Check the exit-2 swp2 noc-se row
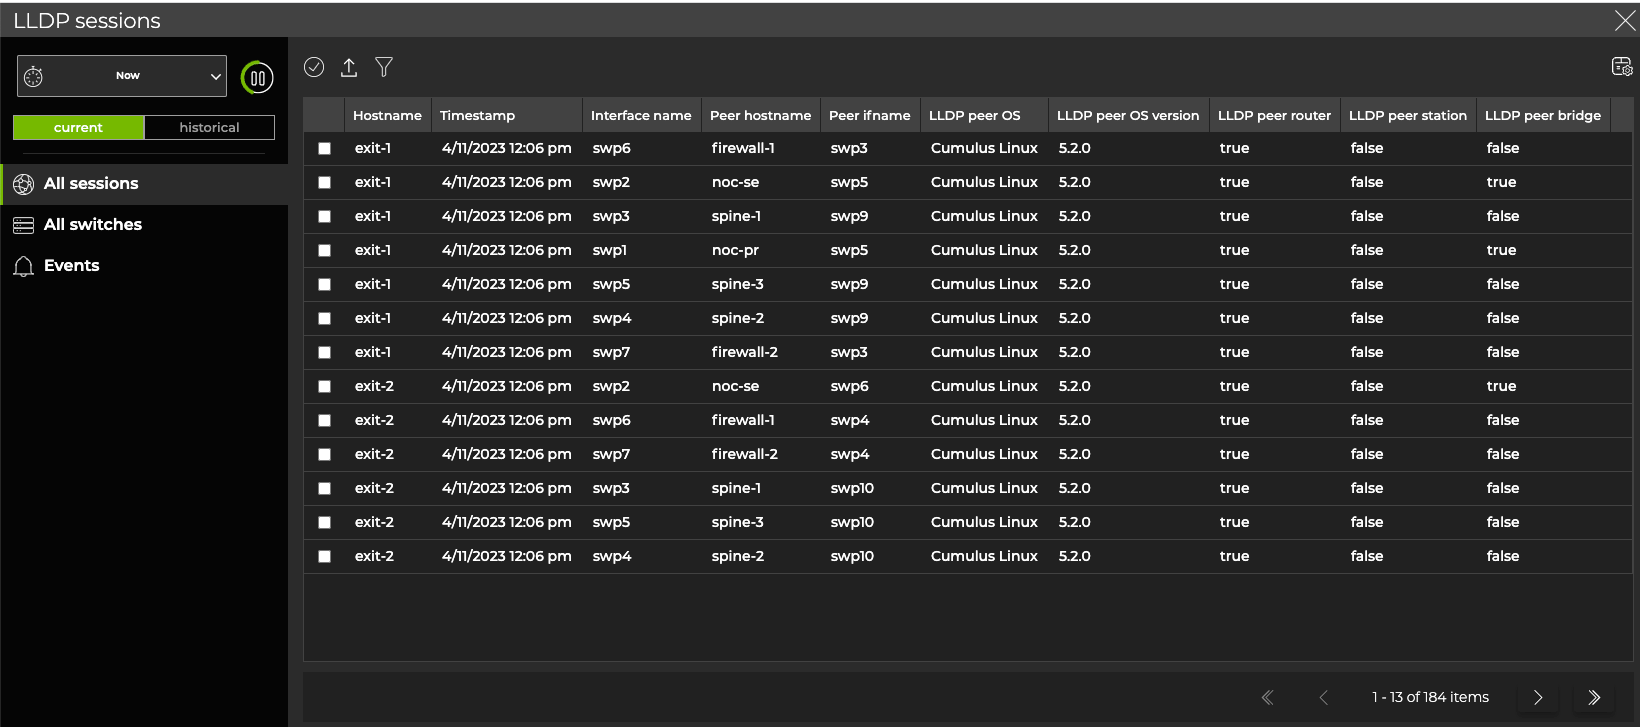 [324, 387]
